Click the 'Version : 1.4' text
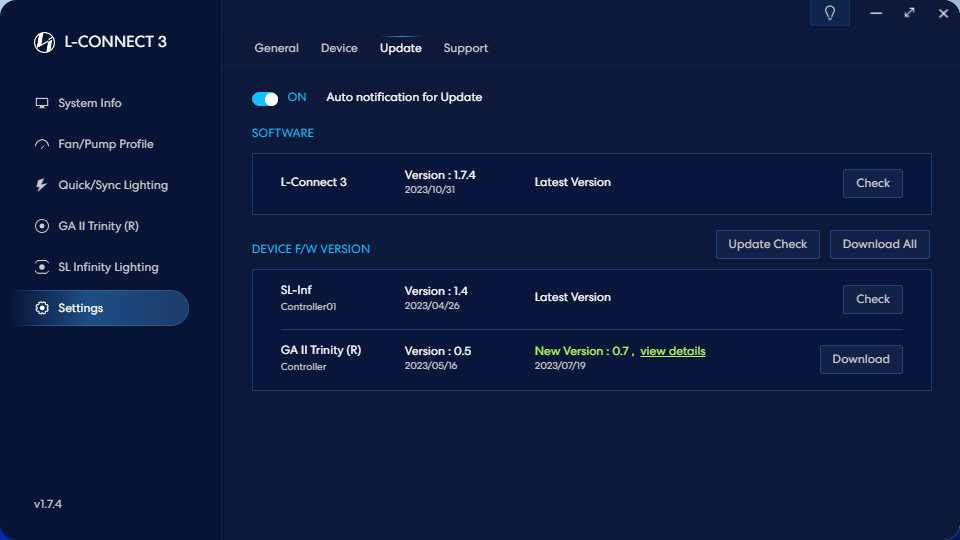The image size is (960, 540). [x=437, y=291]
